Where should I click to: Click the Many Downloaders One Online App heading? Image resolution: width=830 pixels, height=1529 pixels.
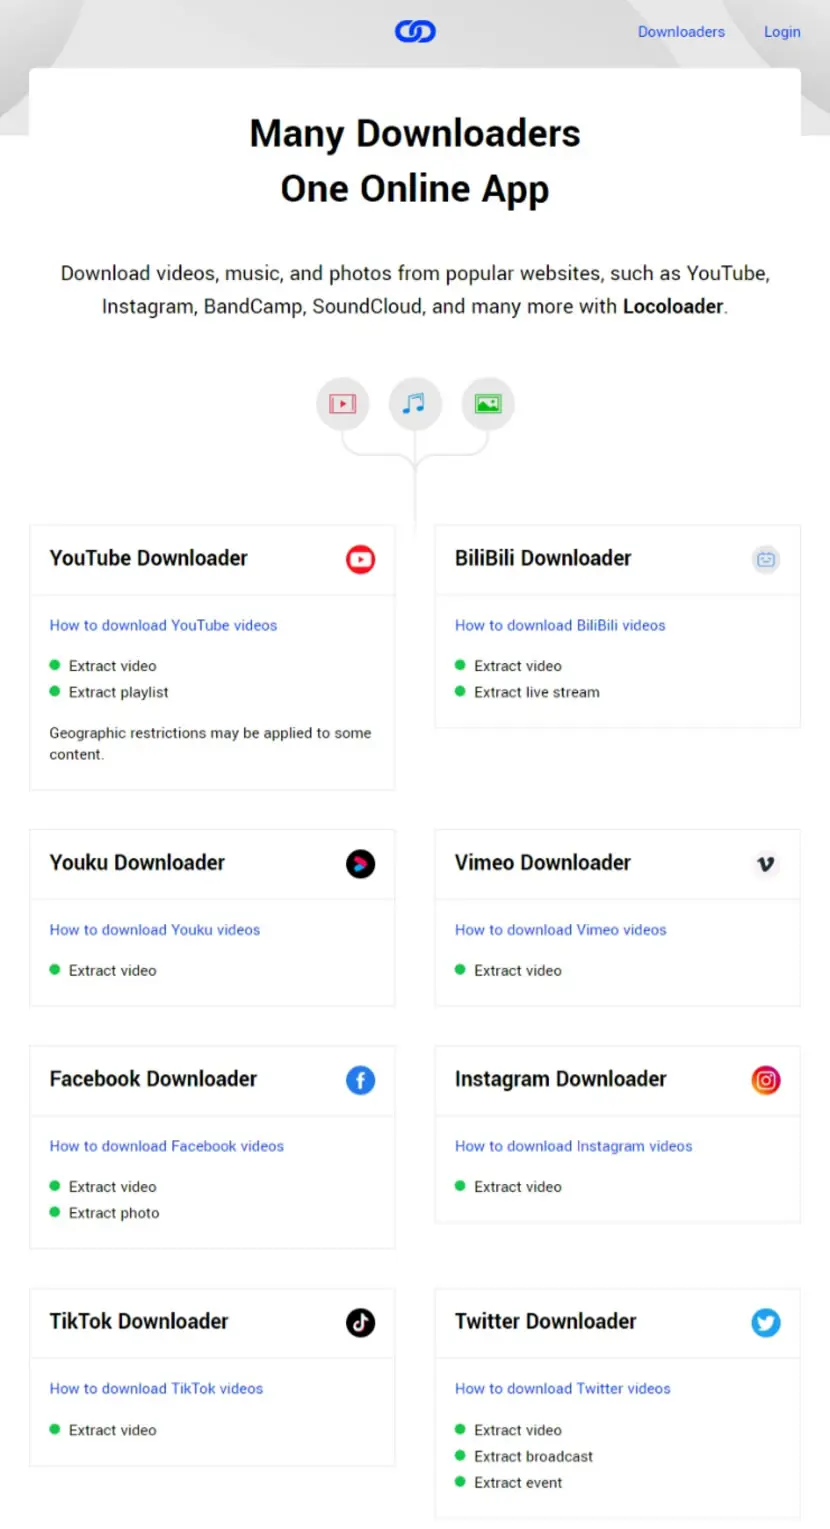pos(415,161)
